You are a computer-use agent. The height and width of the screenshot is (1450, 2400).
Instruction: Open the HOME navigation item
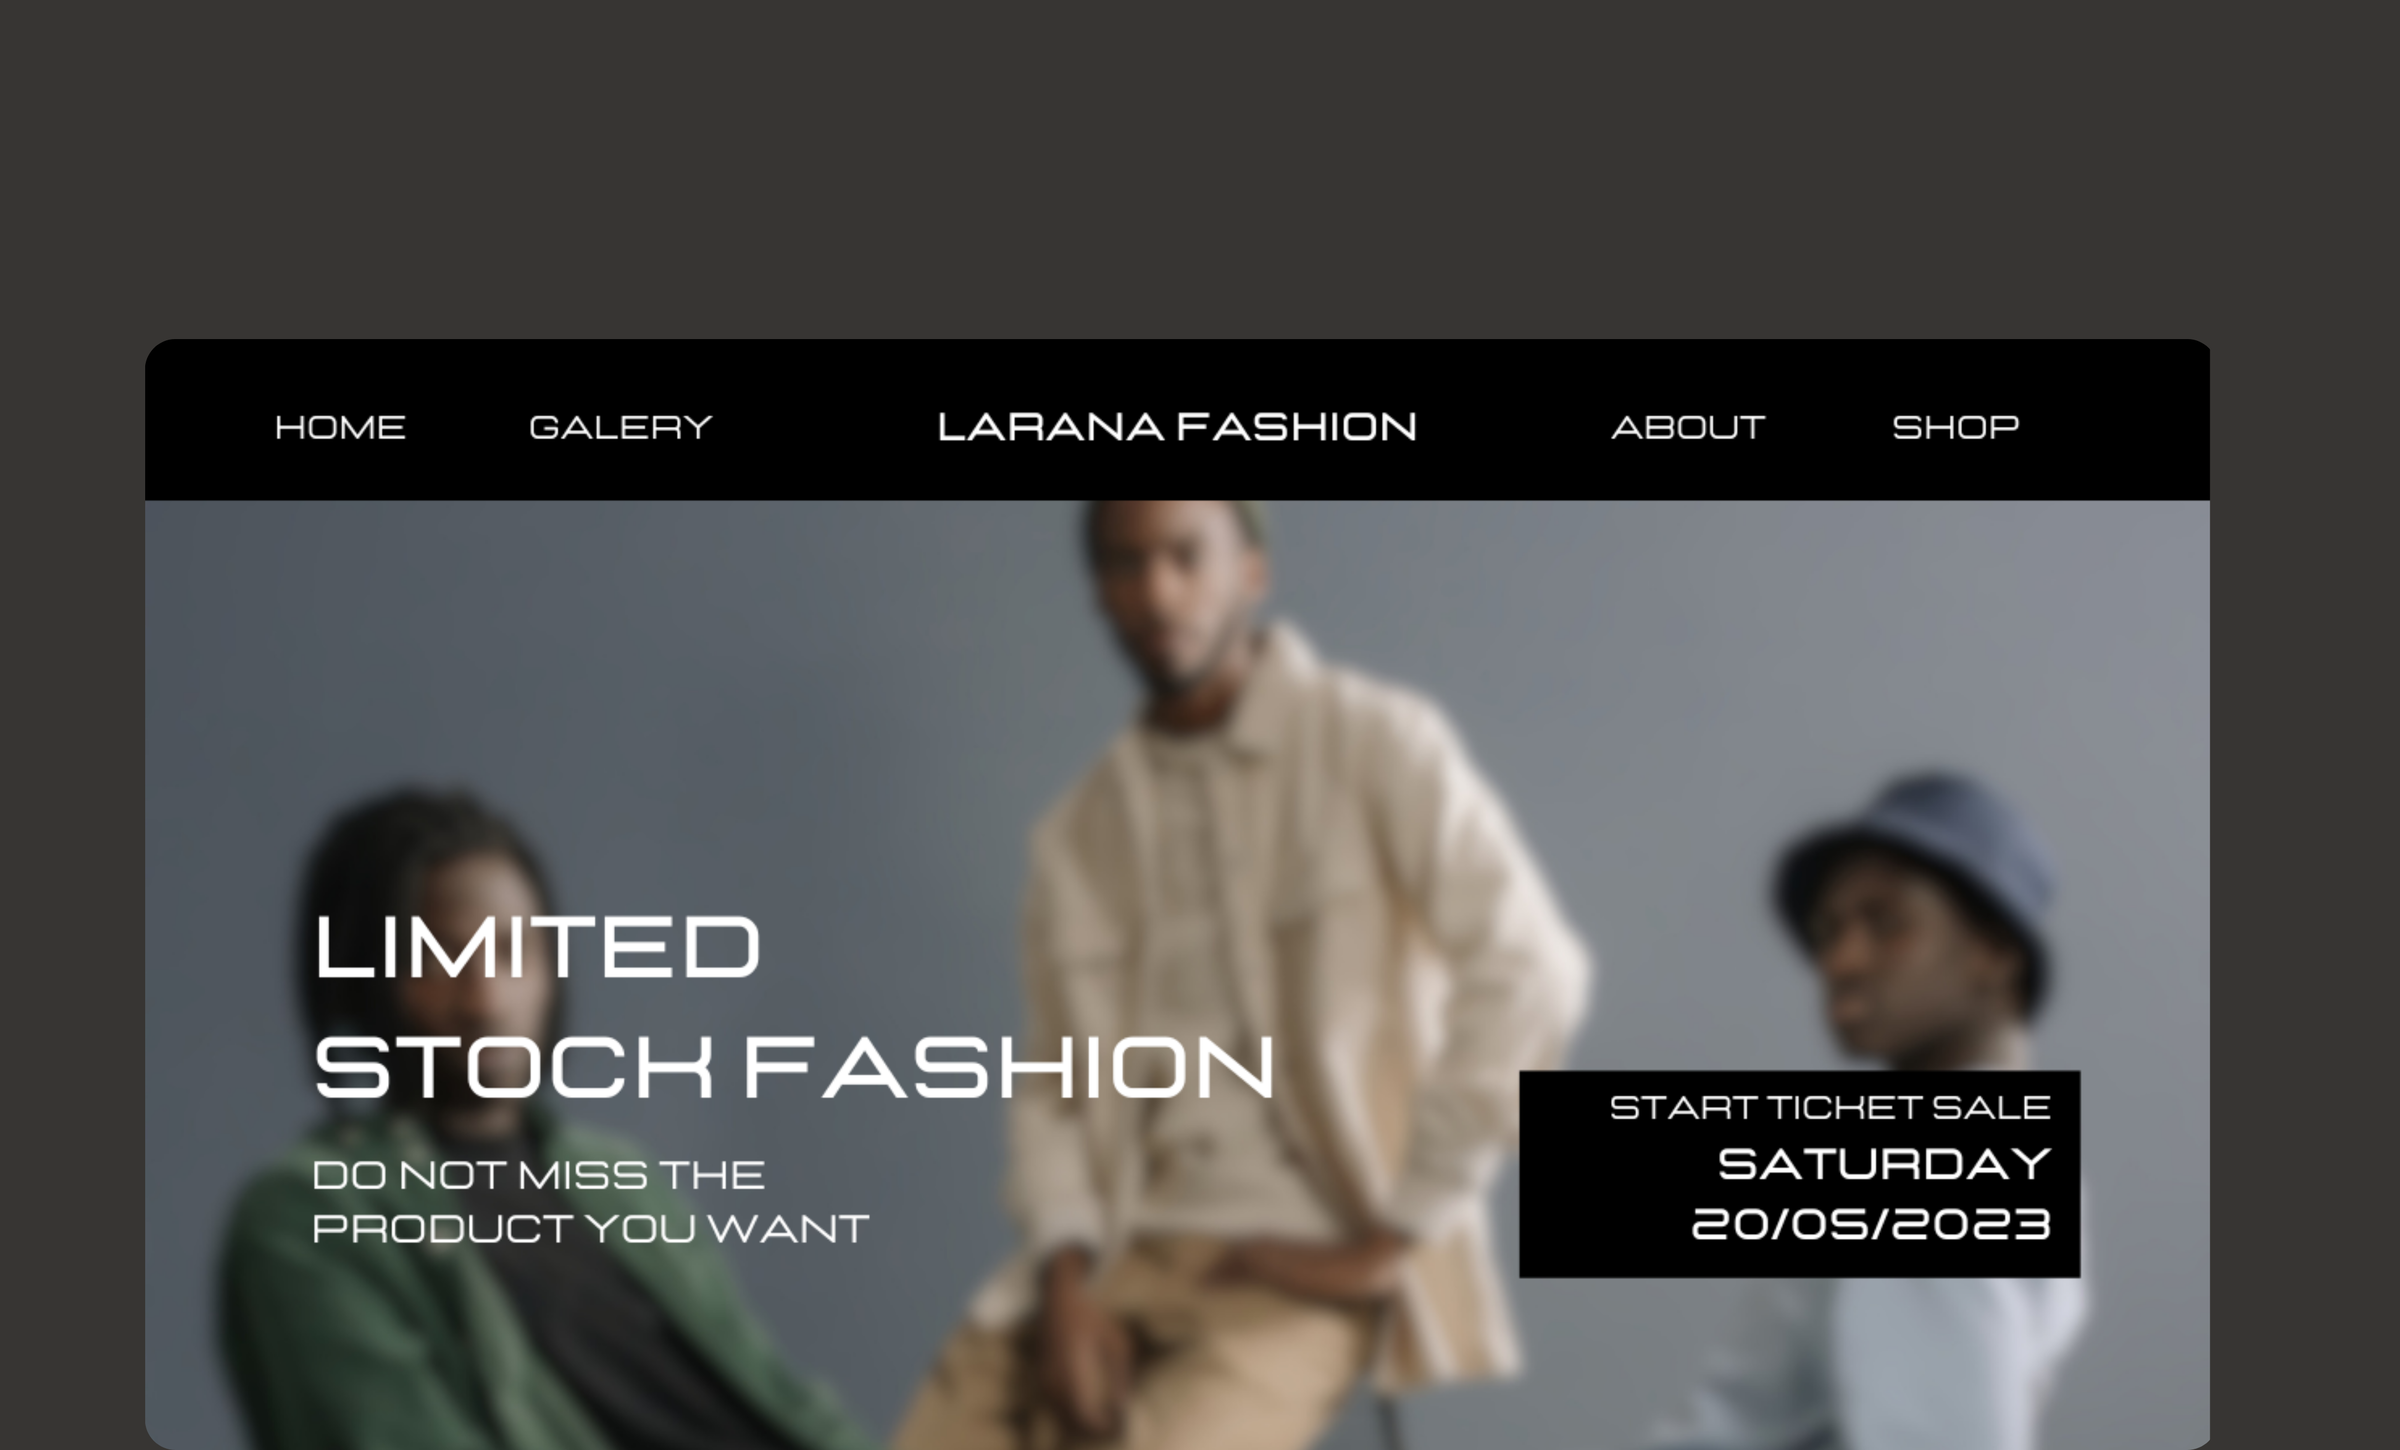[340, 427]
